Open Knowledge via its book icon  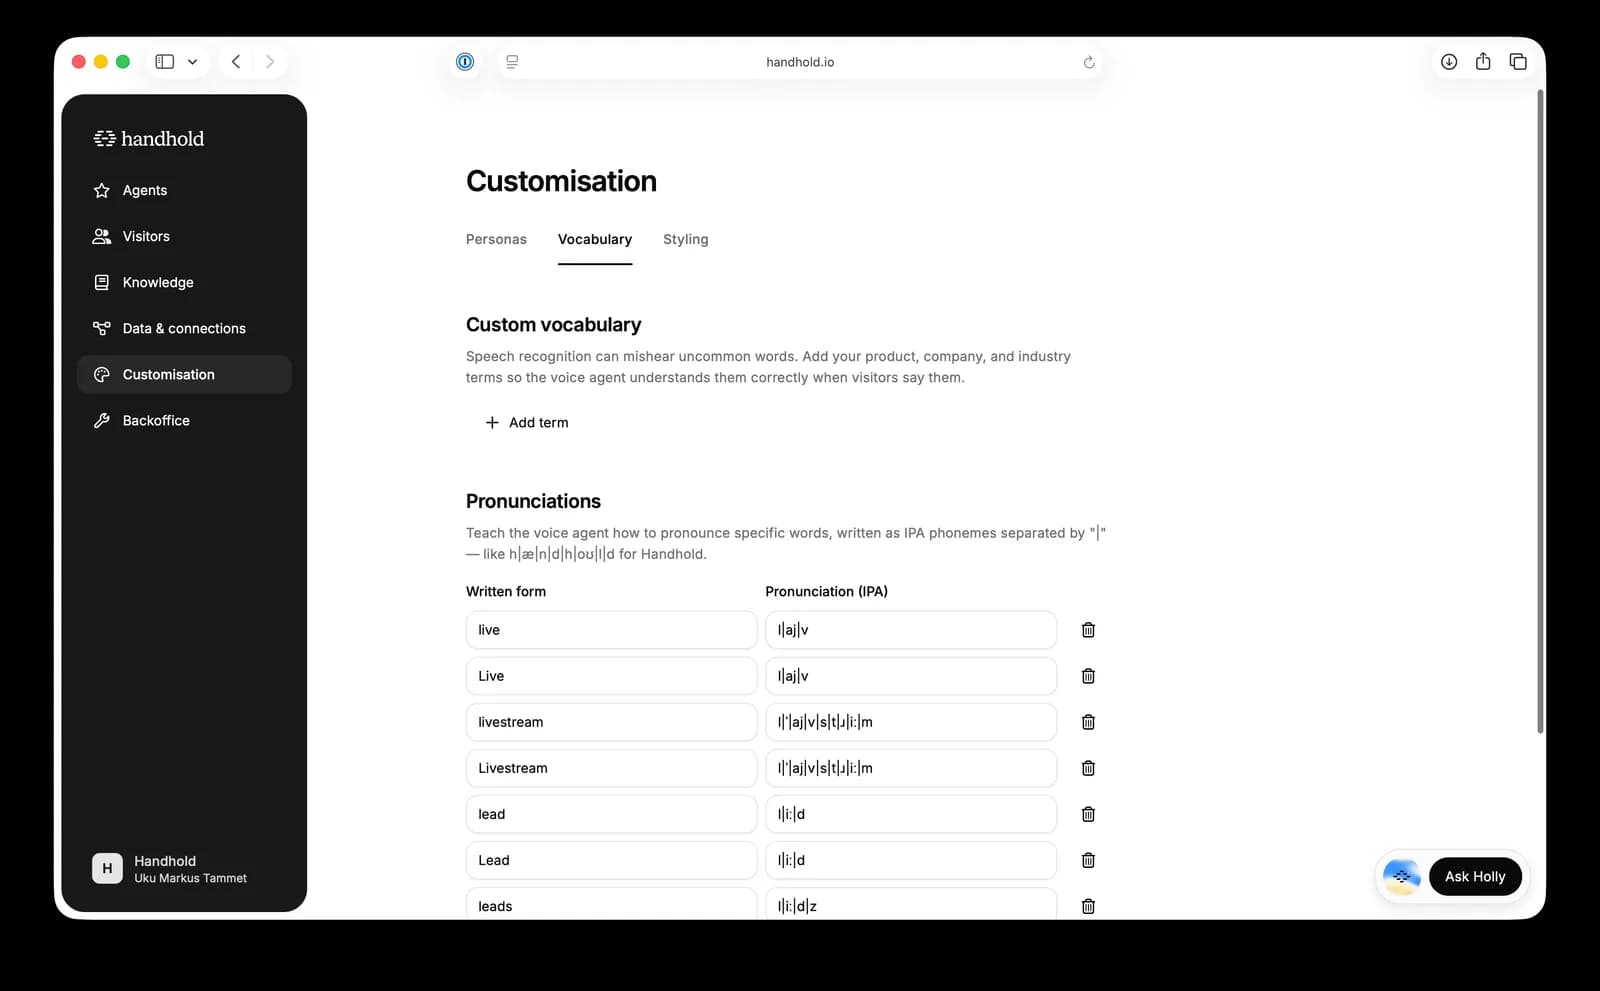tap(101, 282)
